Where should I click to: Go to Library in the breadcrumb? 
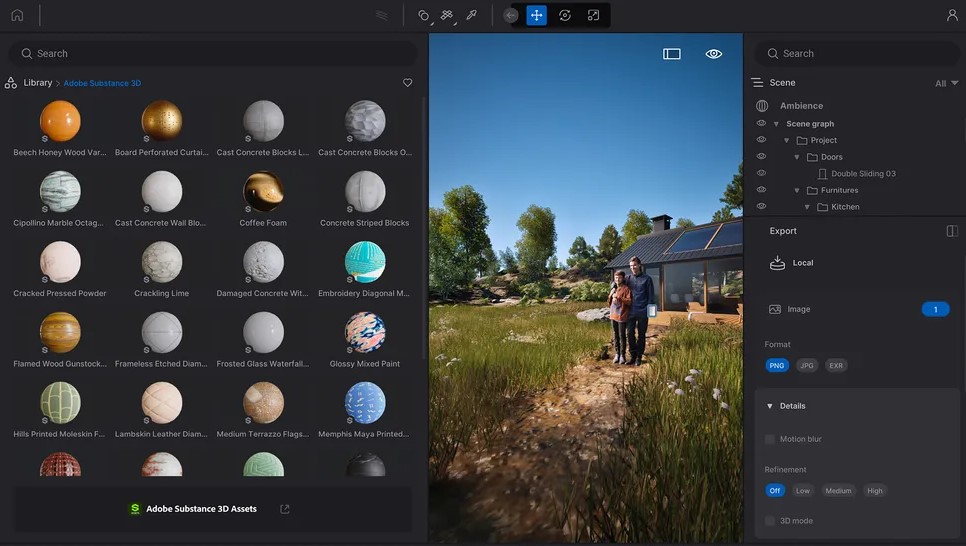click(37, 83)
